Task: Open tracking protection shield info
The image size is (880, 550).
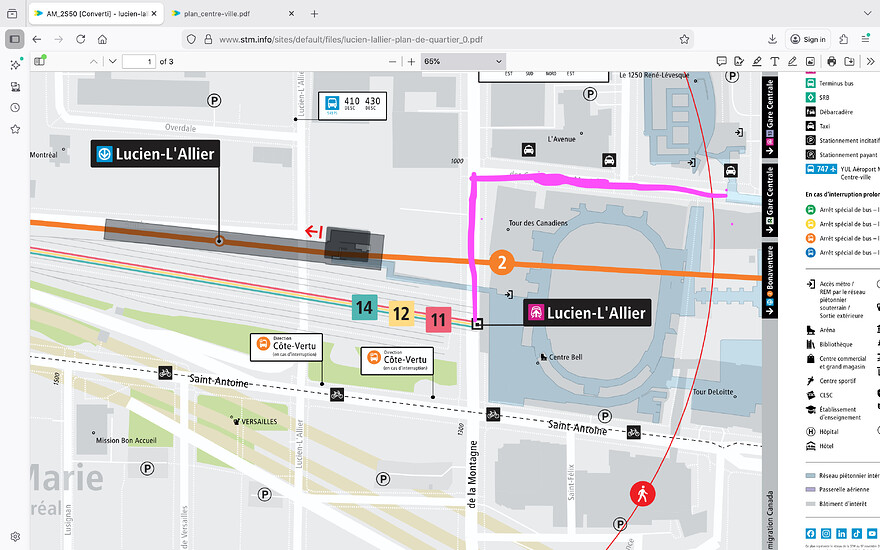Action: (x=191, y=39)
